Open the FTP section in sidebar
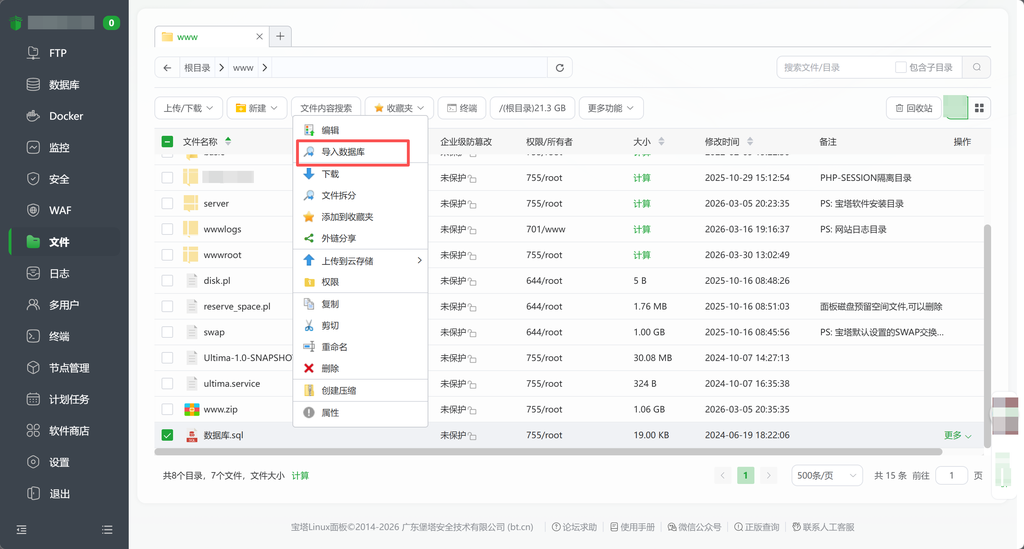This screenshot has width=1024, height=549. coord(57,53)
